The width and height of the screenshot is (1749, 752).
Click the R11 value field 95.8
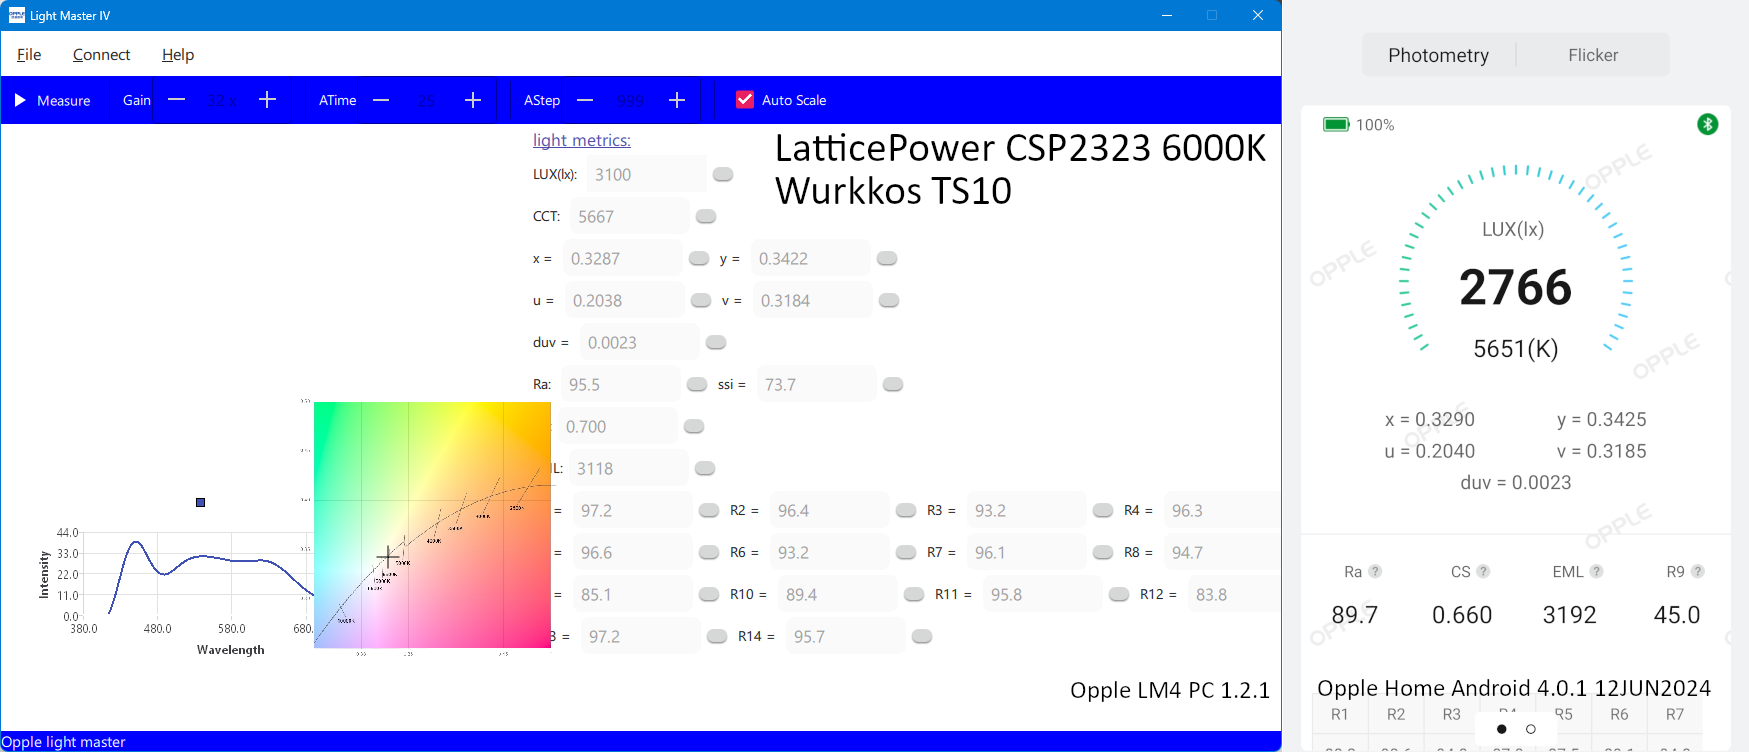(1042, 594)
